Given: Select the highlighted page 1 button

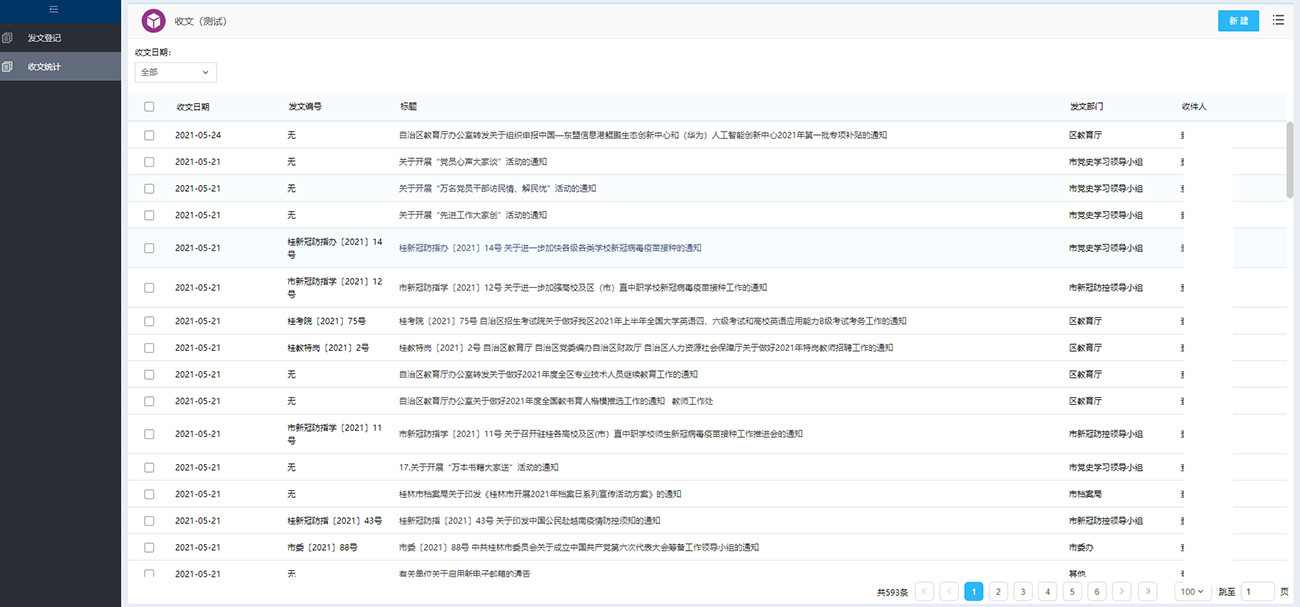Looking at the screenshot, I should 974,591.
